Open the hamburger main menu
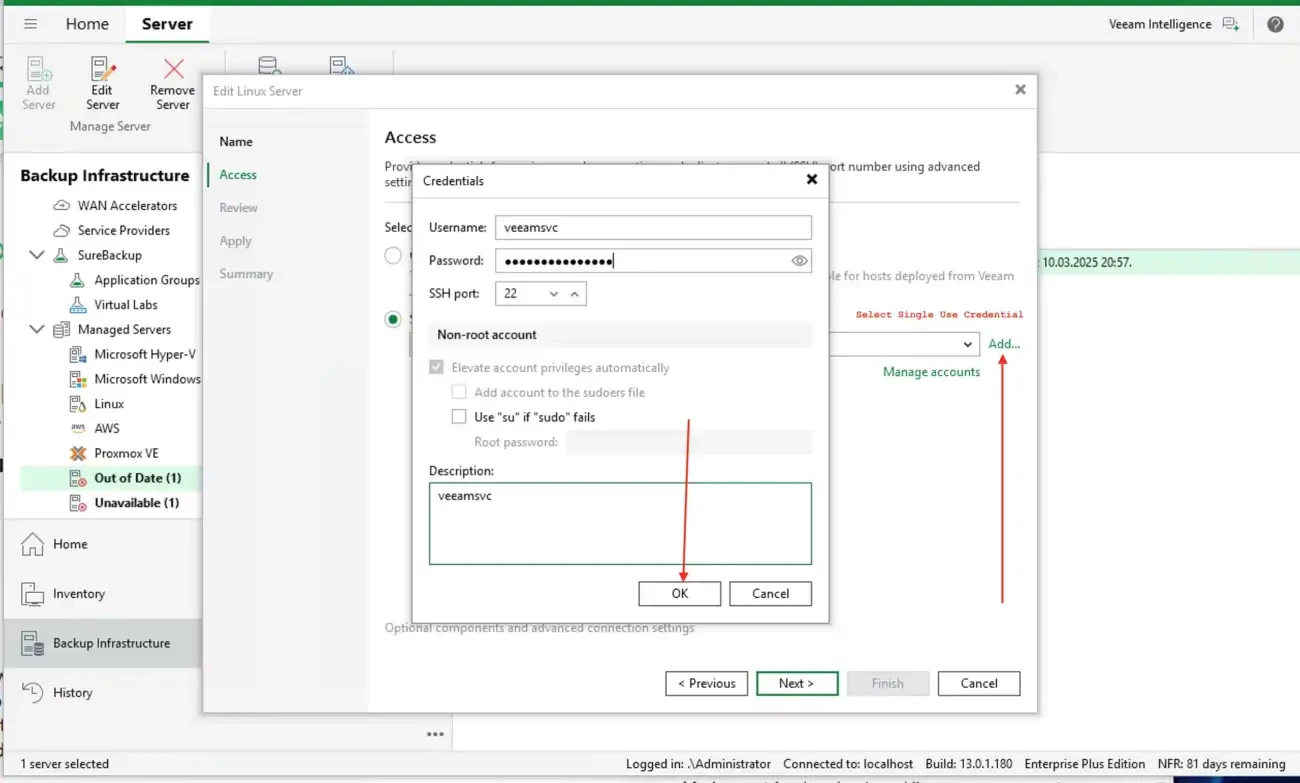 coord(30,24)
